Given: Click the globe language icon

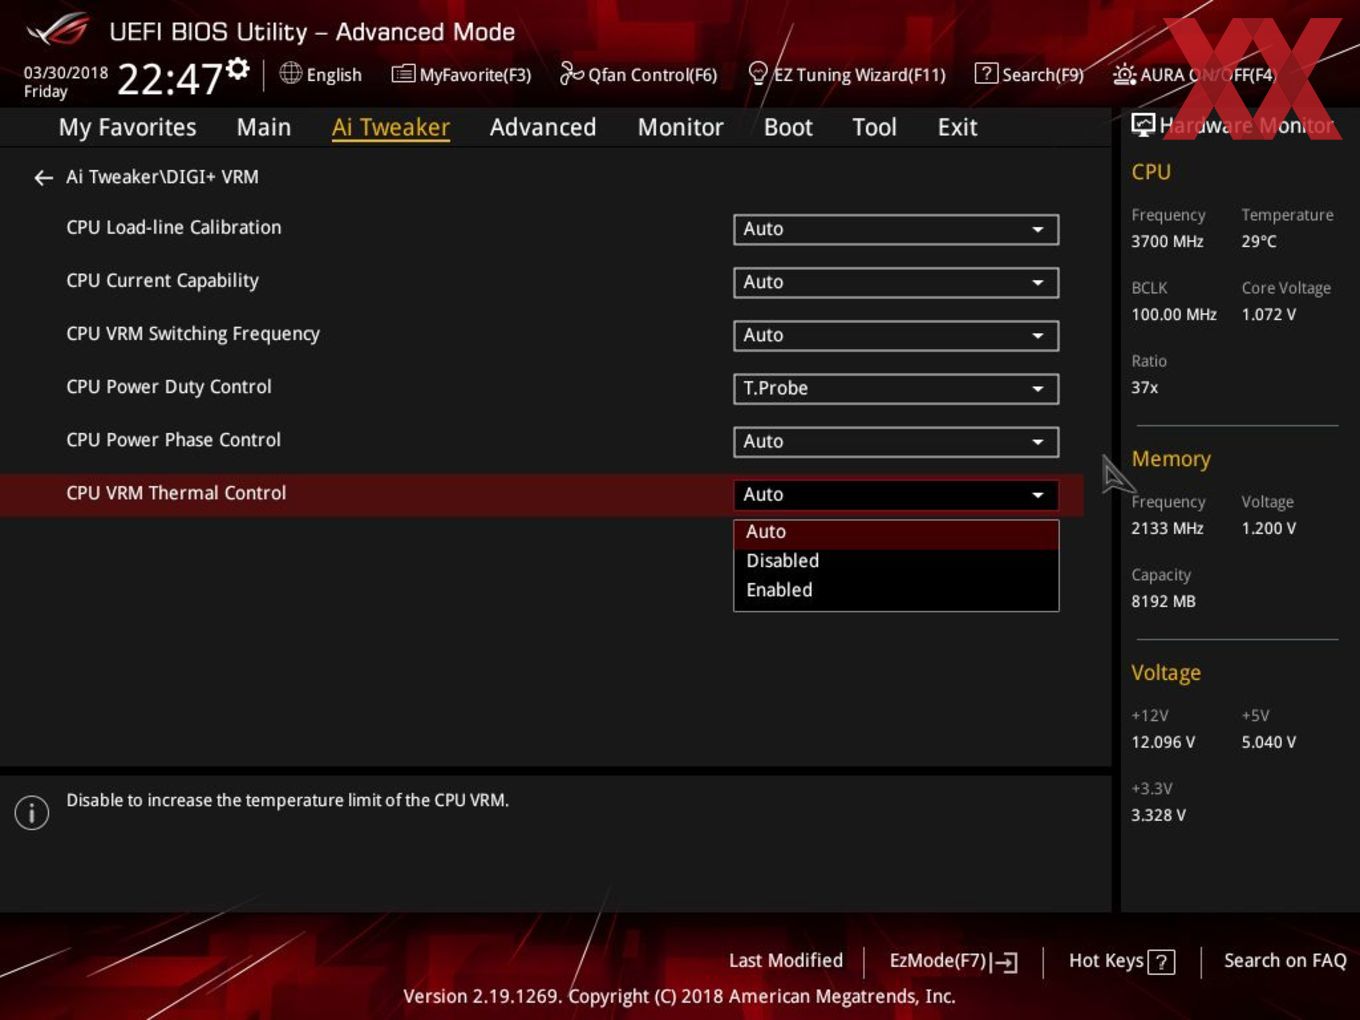Looking at the screenshot, I should (x=290, y=73).
